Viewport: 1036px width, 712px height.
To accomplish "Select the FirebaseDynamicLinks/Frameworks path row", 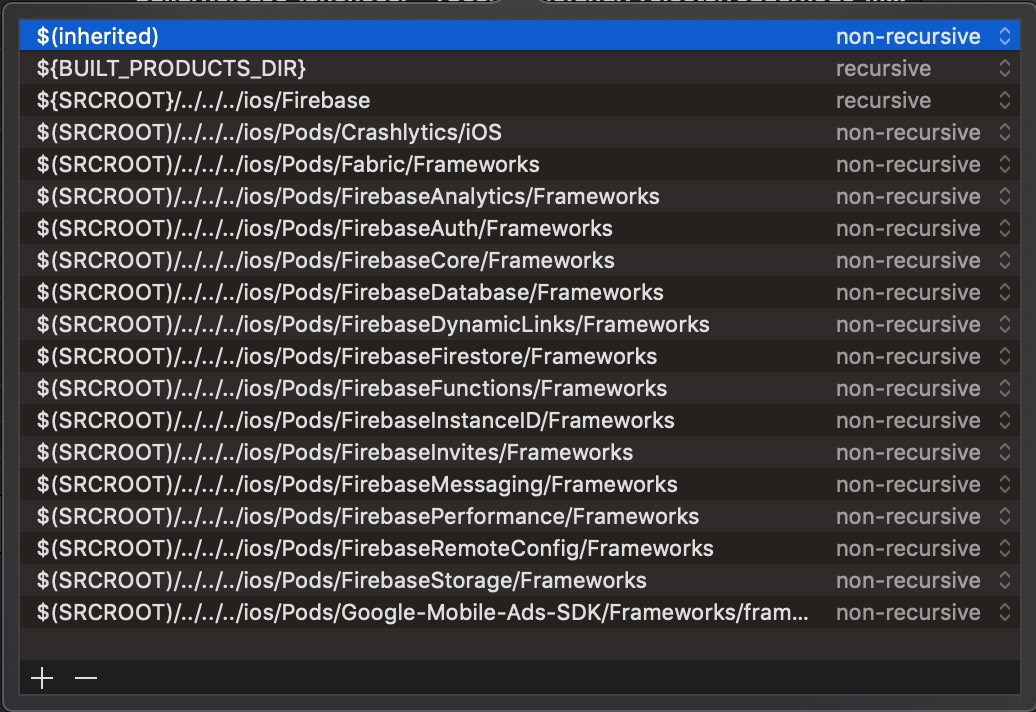I will [400, 324].
